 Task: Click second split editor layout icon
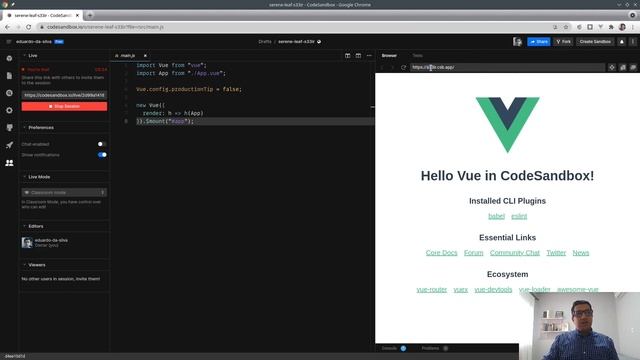click(x=358, y=56)
